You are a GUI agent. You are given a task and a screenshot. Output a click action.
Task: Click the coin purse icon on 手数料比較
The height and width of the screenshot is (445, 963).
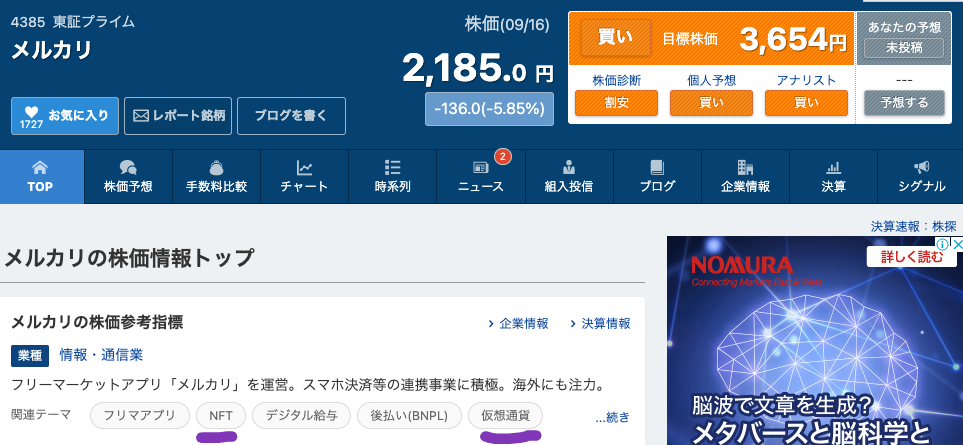(x=216, y=167)
